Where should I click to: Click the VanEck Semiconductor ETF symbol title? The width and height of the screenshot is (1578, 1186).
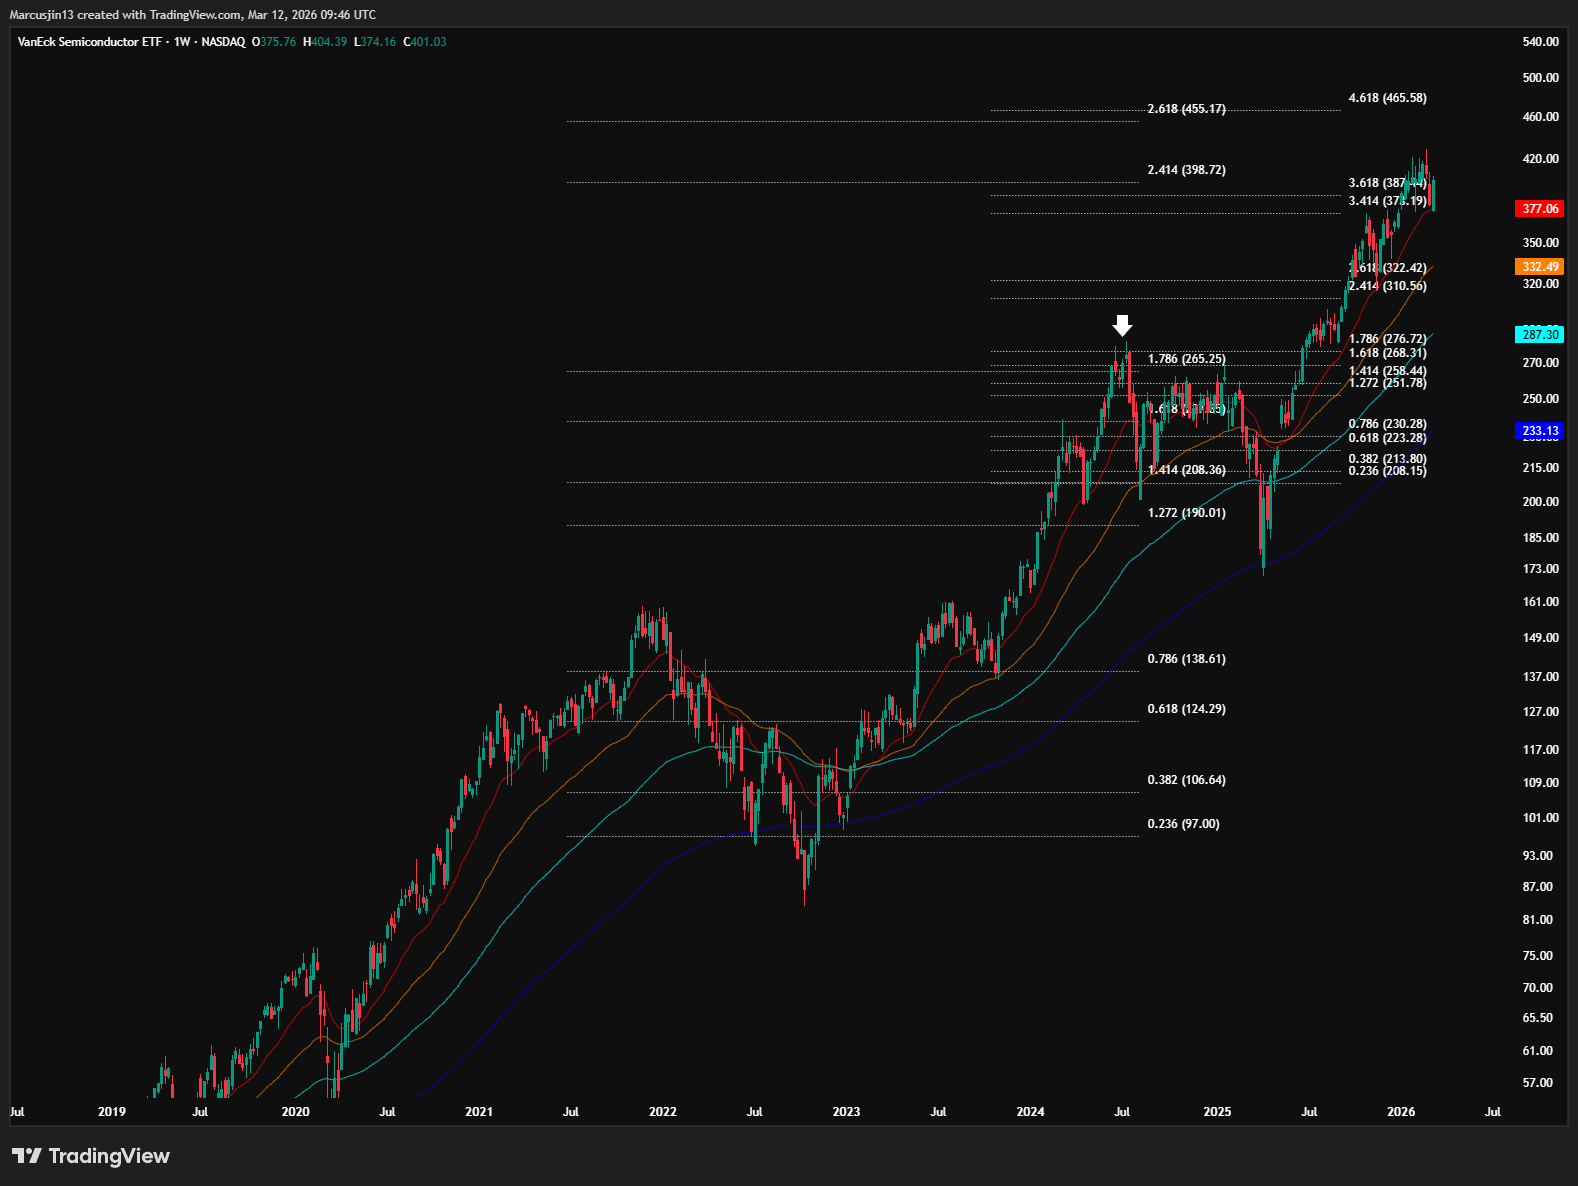(x=91, y=42)
